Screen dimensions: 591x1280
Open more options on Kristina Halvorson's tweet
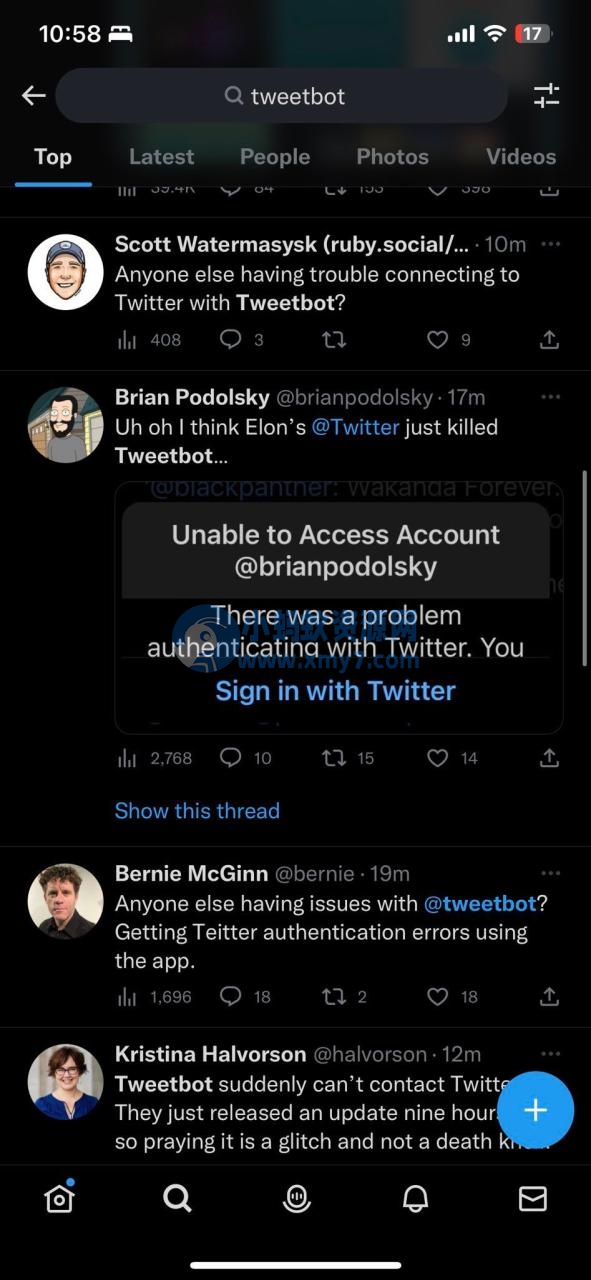tap(550, 1054)
